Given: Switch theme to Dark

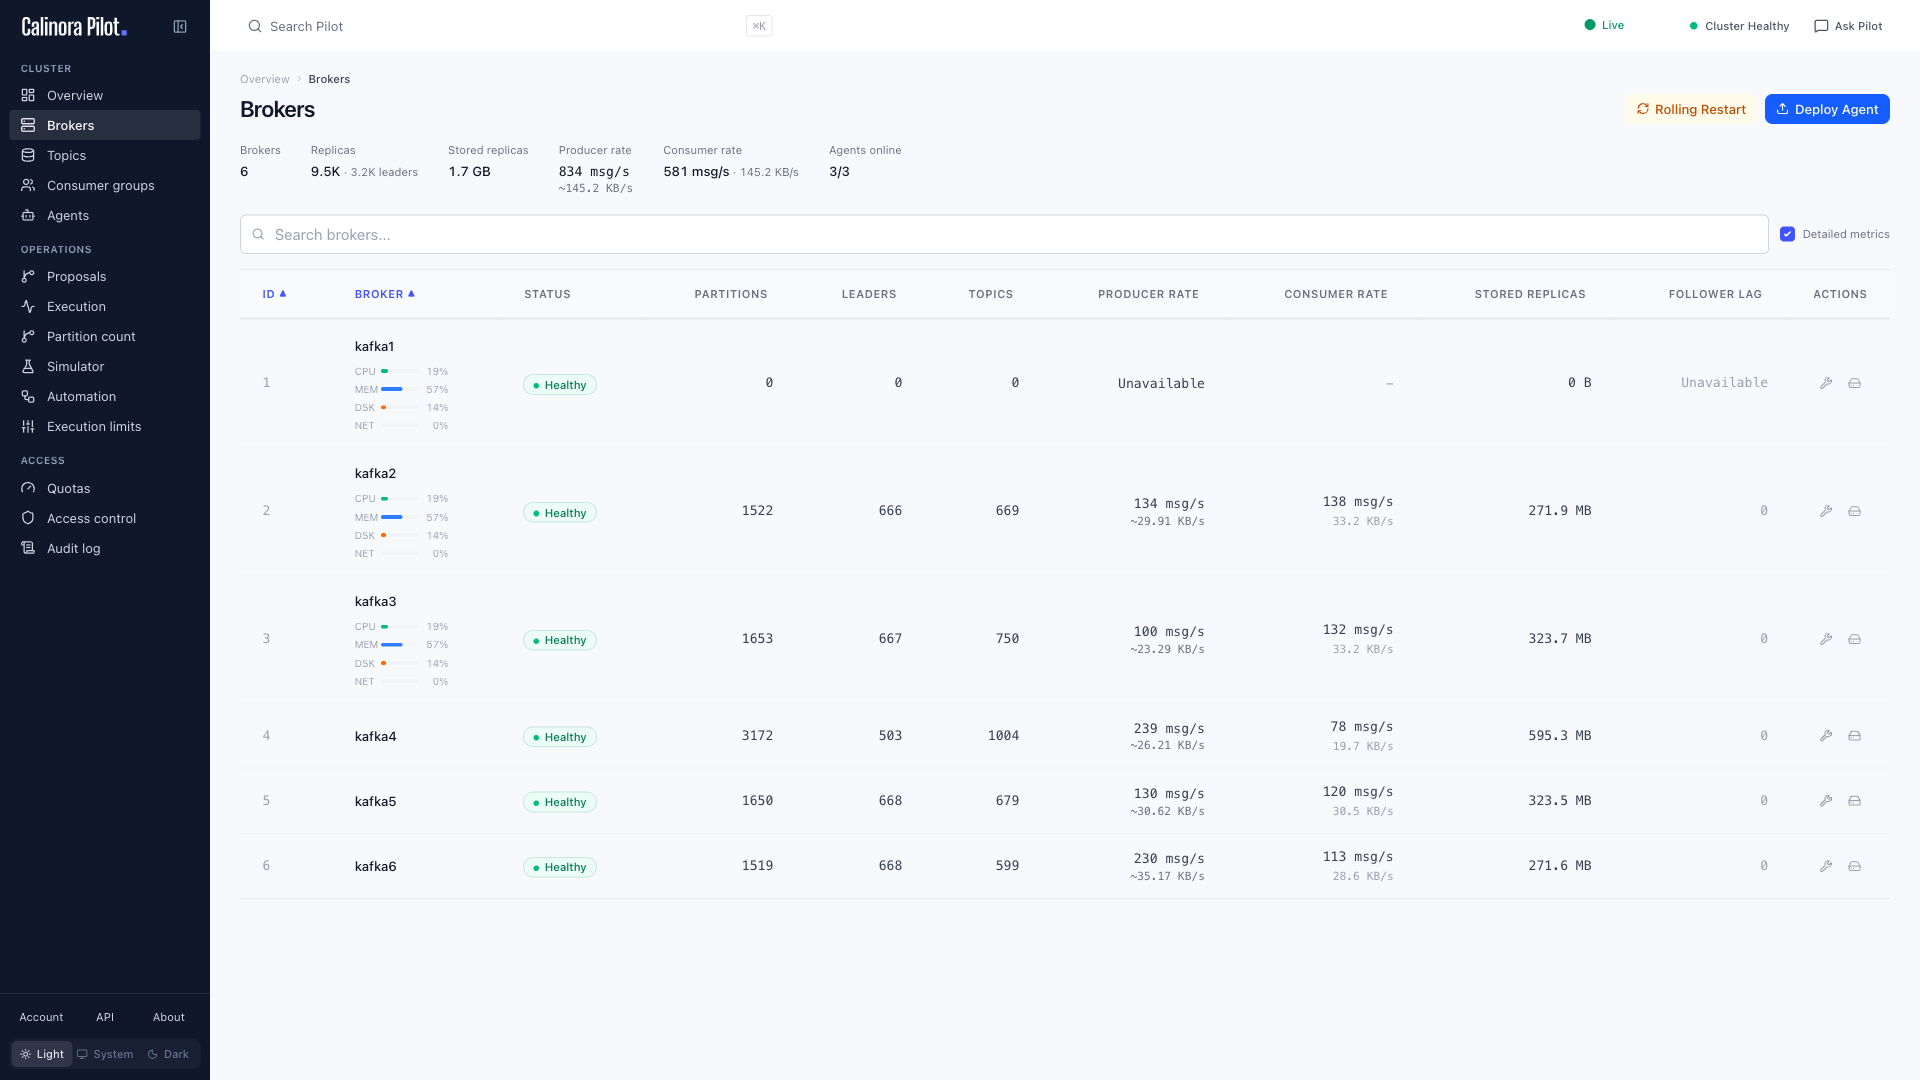Looking at the screenshot, I should point(168,1054).
